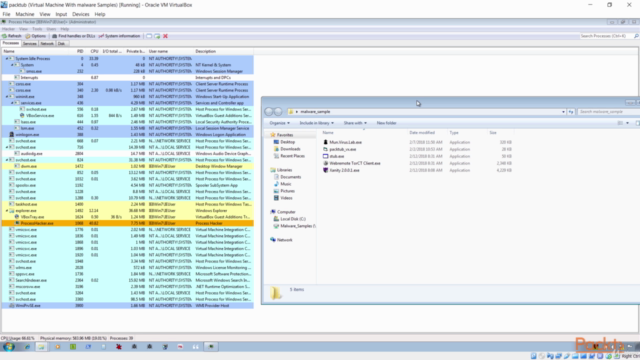Click the red X terminate icon in the toolbar
640x360 pixels.
point(165,36)
